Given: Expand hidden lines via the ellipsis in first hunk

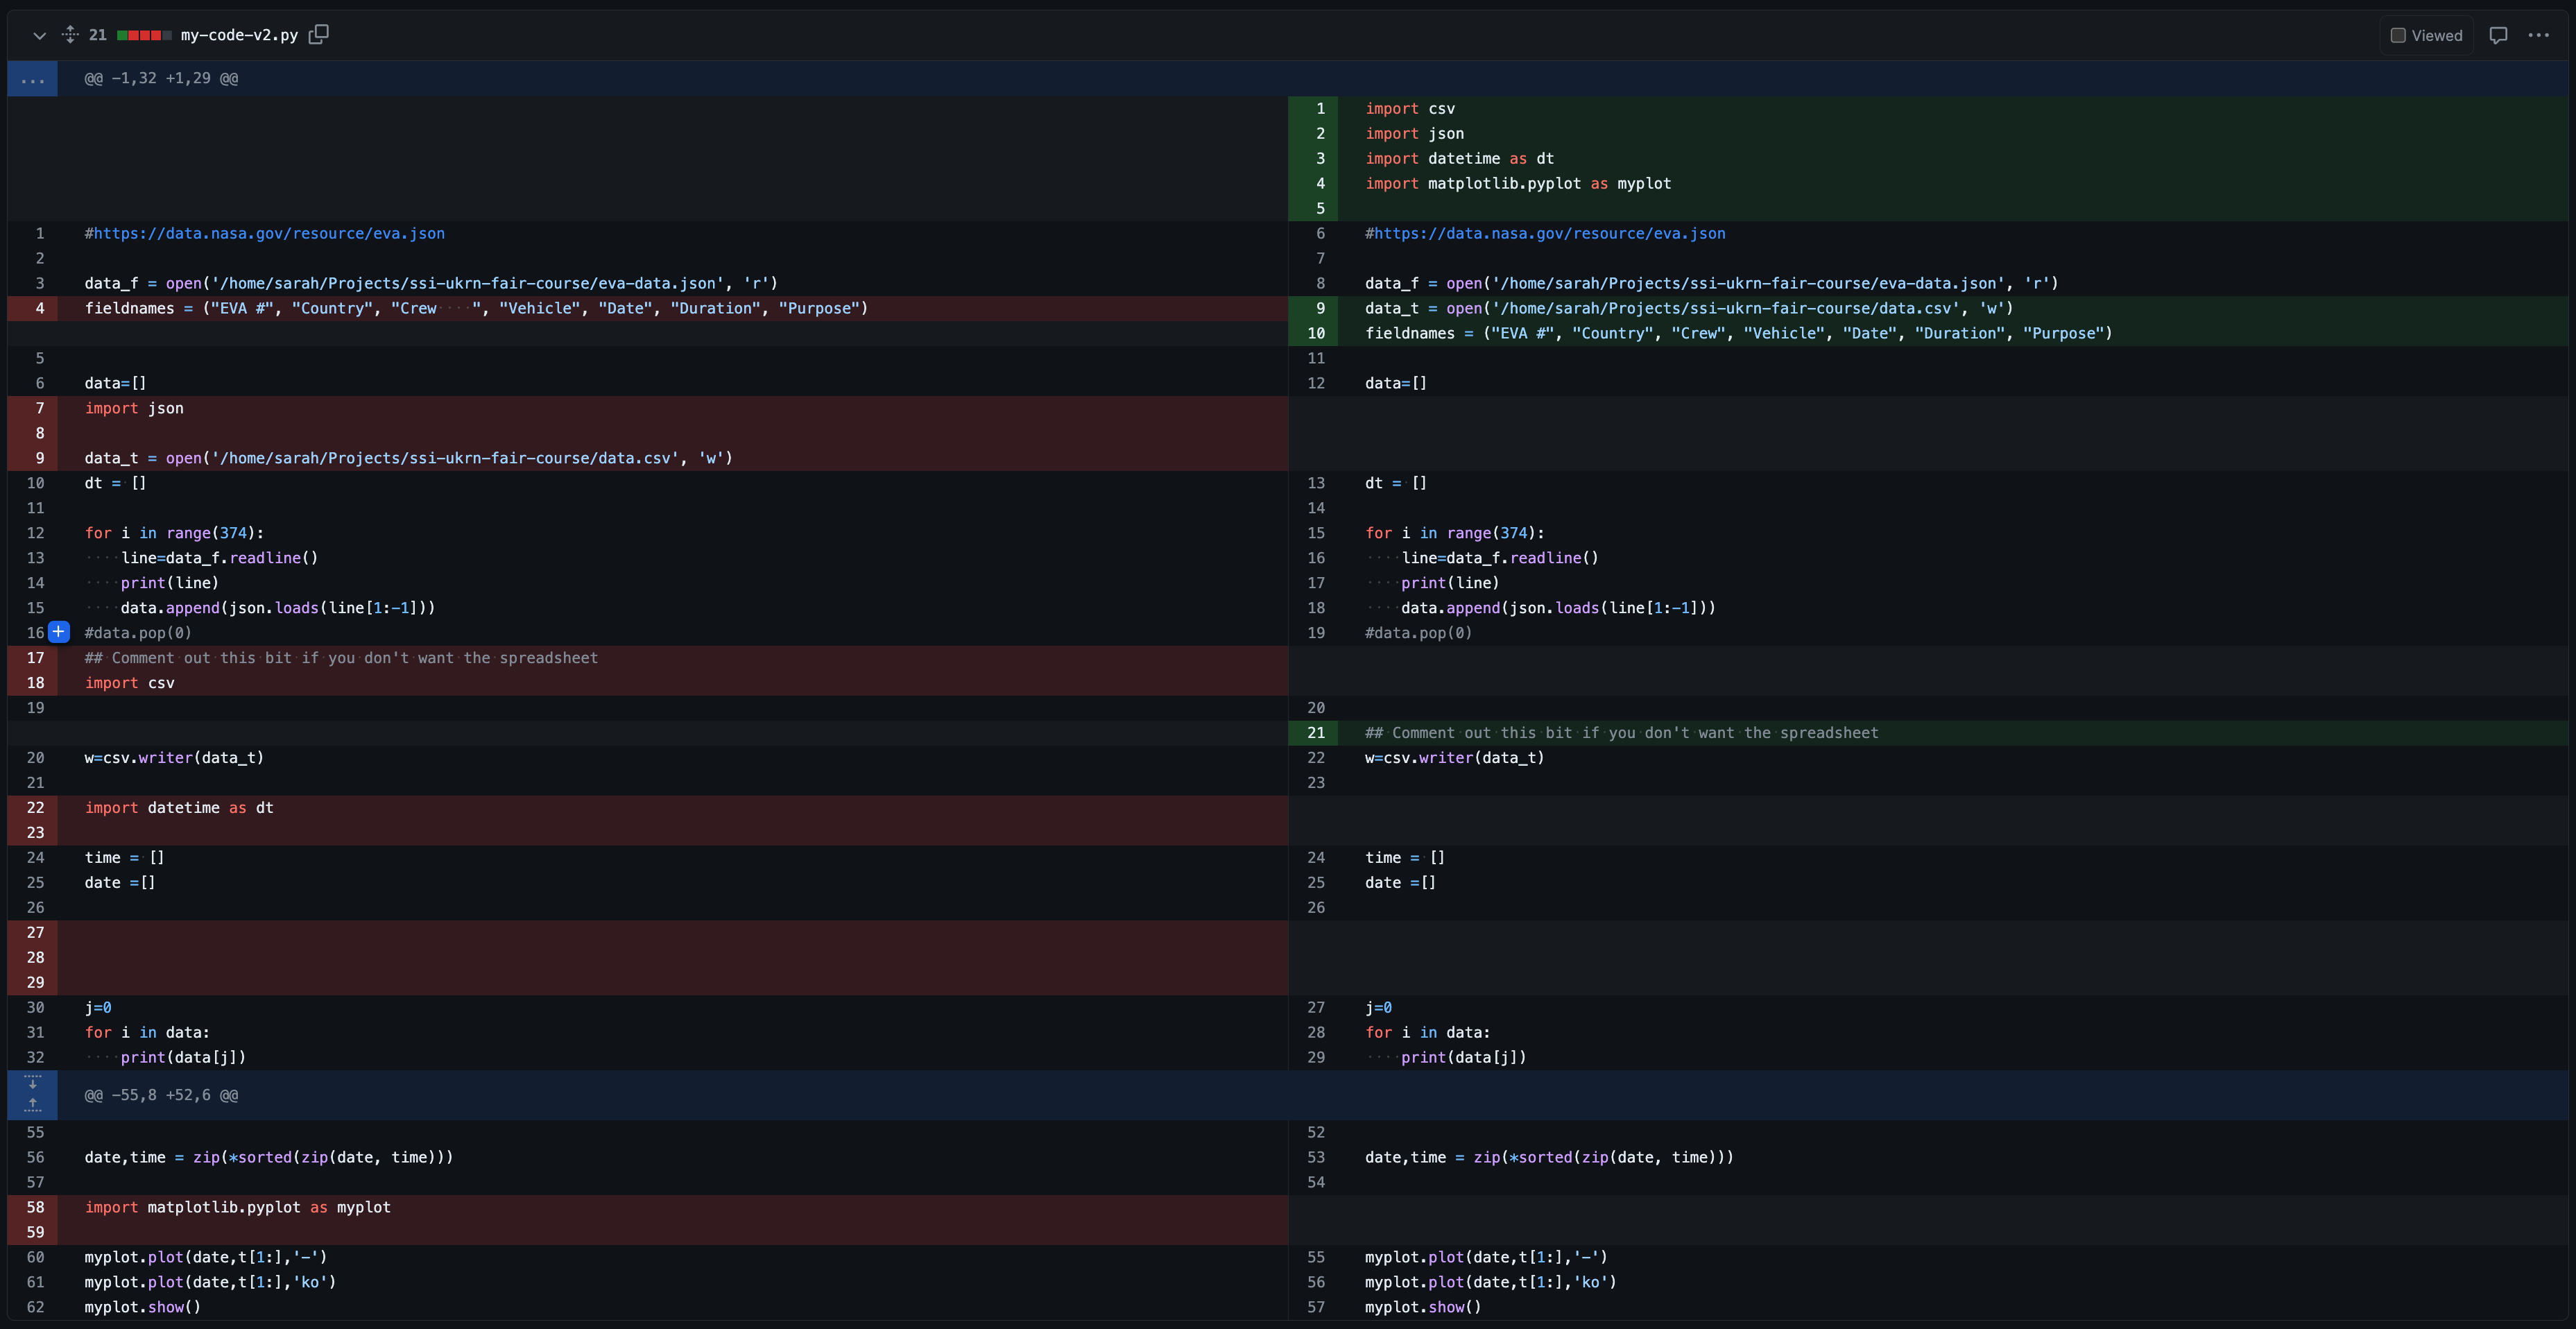Looking at the screenshot, I should (33, 79).
